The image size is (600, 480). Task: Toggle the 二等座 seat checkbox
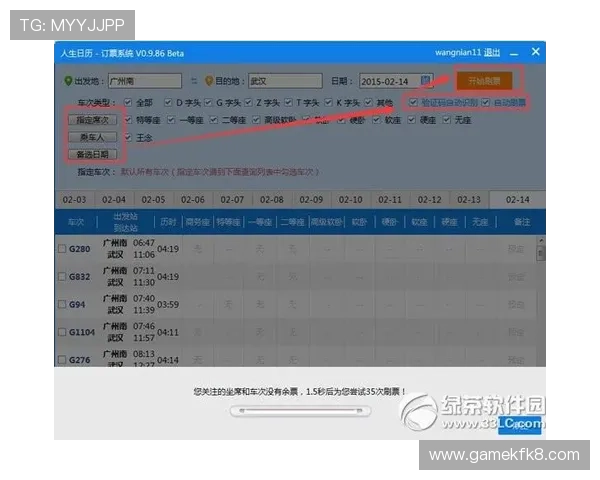coord(214,120)
